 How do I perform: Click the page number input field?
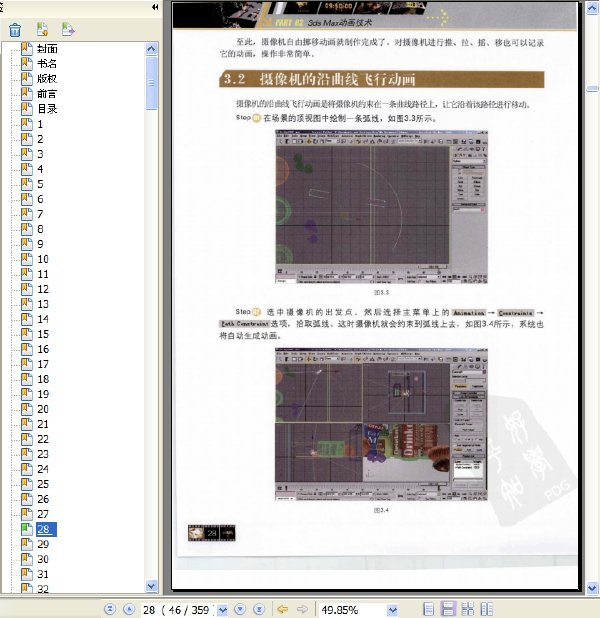(x=179, y=610)
